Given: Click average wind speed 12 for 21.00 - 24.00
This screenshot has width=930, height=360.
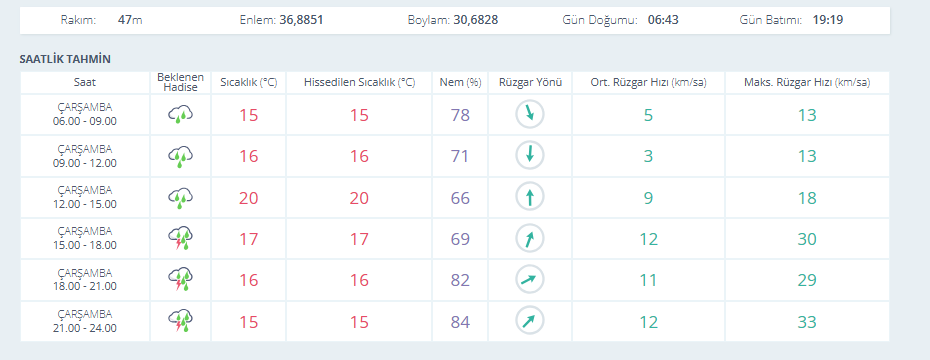Looking at the screenshot, I should 648,322.
